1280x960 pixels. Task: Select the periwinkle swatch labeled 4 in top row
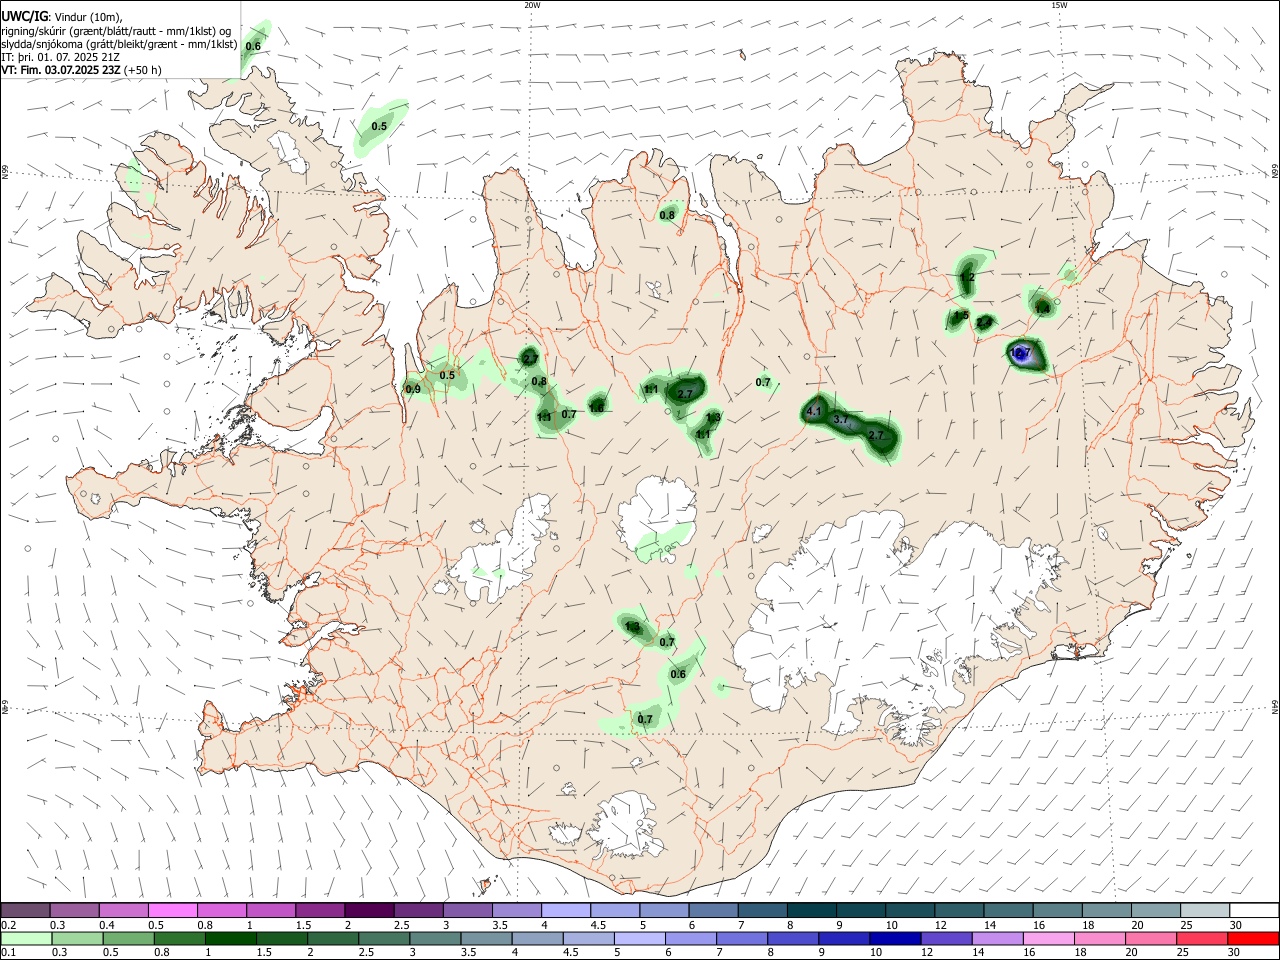566,910
